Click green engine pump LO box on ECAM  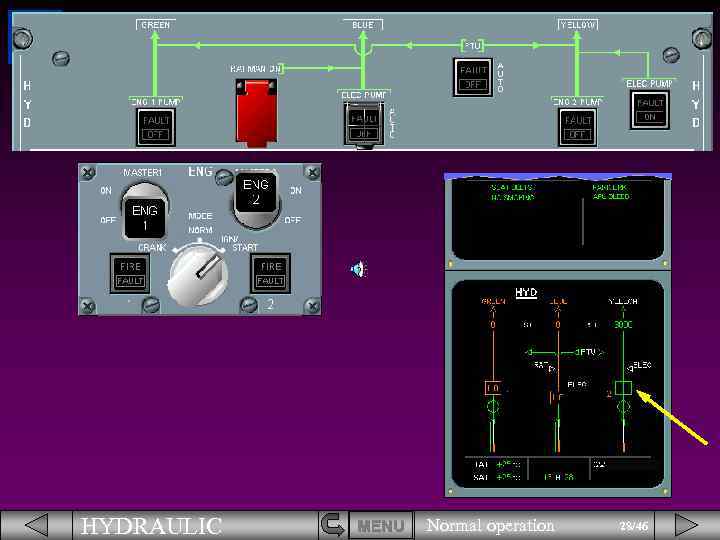click(x=493, y=388)
